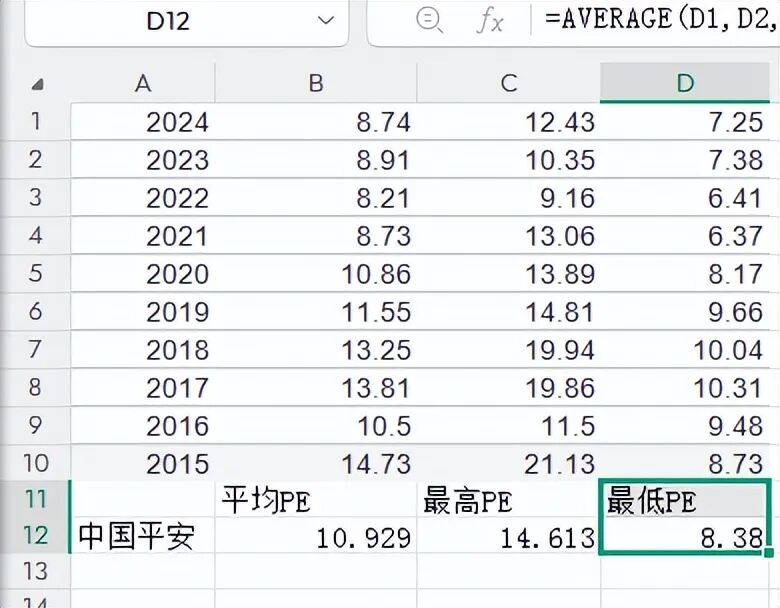The image size is (780, 608).
Task: Click cell containing 7.25
Action: (685, 122)
